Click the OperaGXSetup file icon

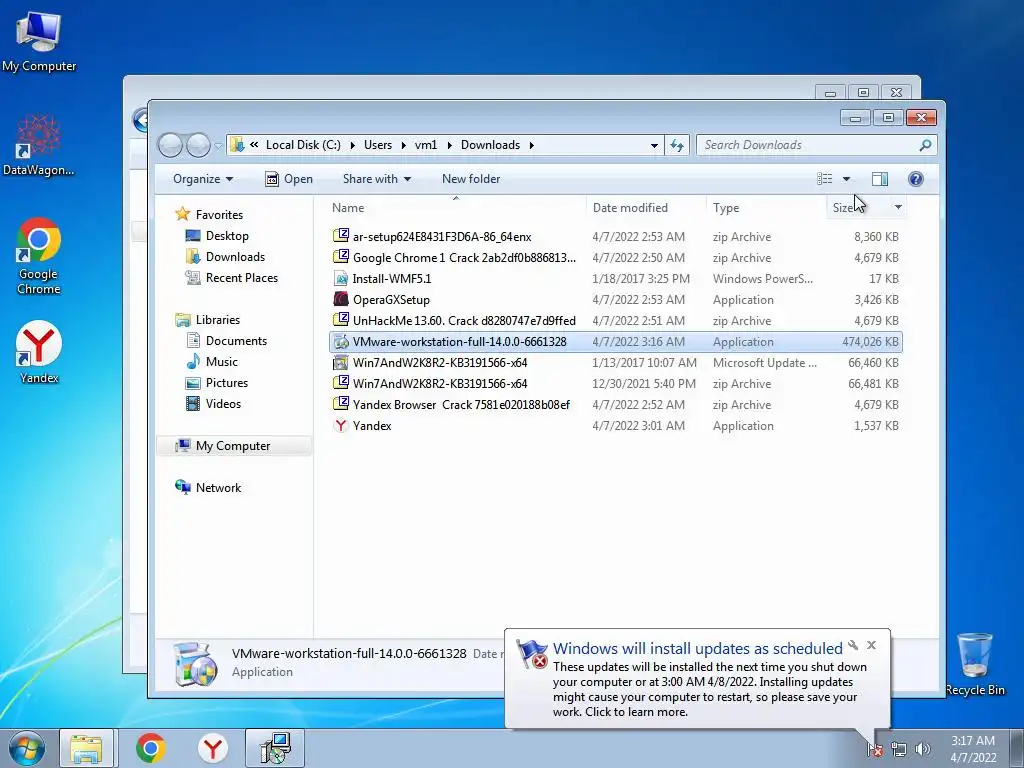[x=341, y=300]
